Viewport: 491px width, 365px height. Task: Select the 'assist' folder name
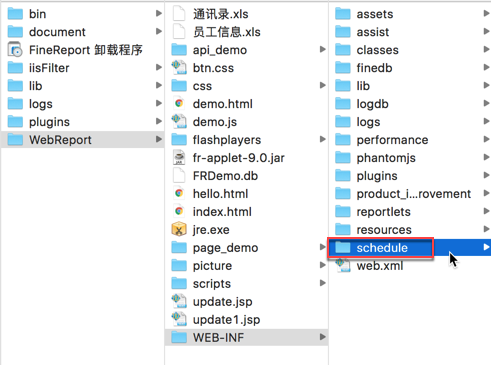click(x=373, y=32)
